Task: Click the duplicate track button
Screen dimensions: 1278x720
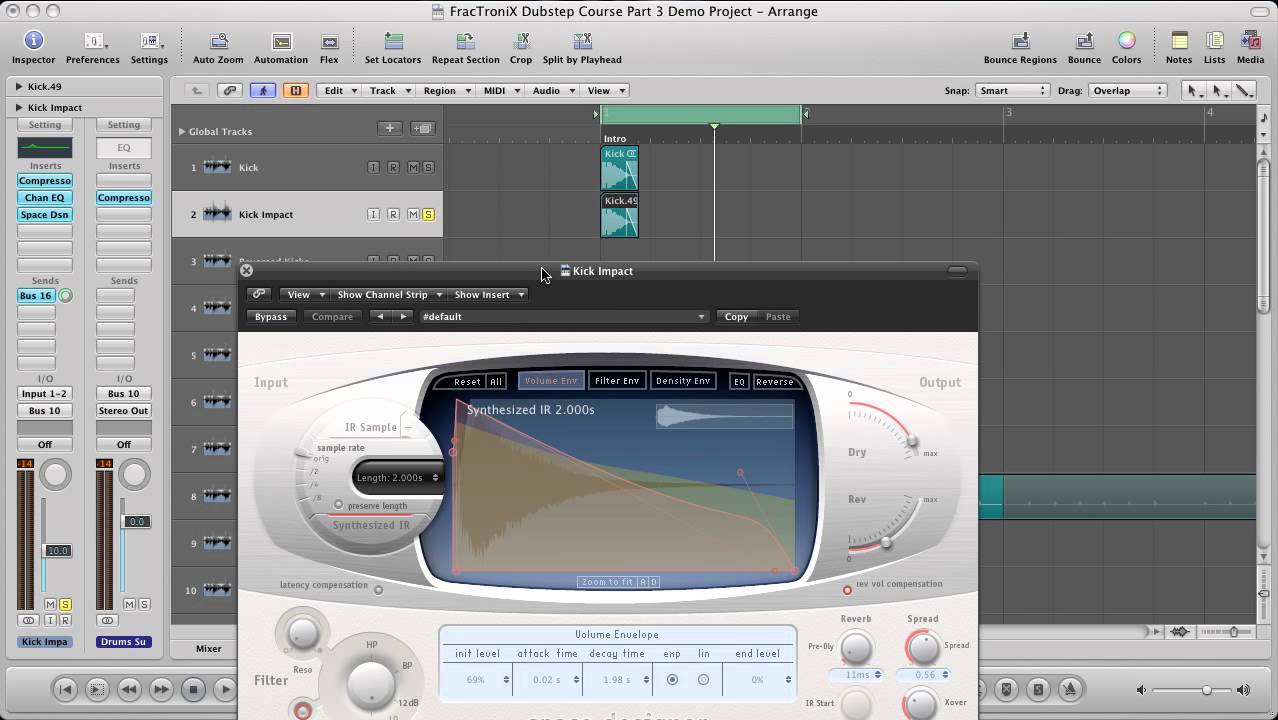Action: click(422, 128)
